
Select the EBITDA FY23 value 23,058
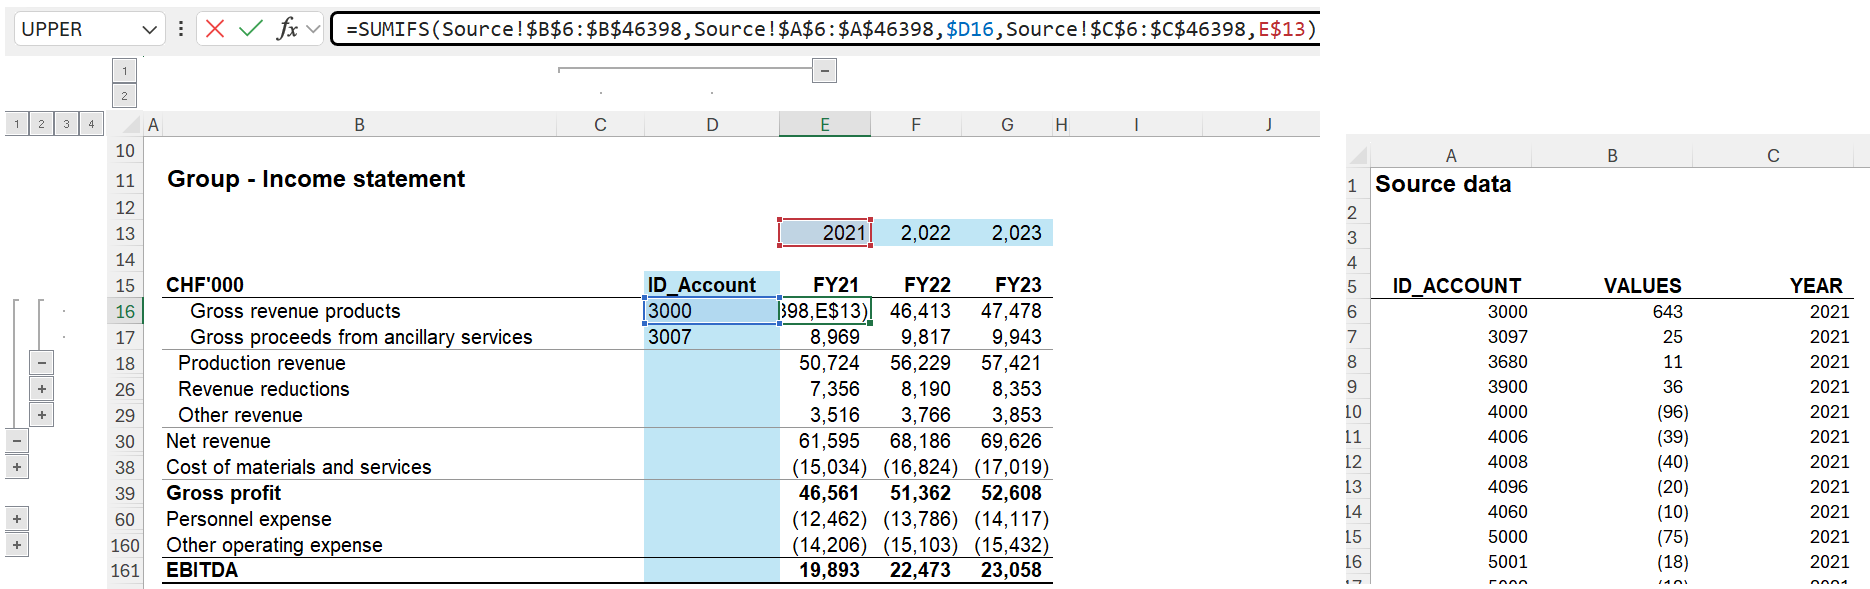[1007, 570]
